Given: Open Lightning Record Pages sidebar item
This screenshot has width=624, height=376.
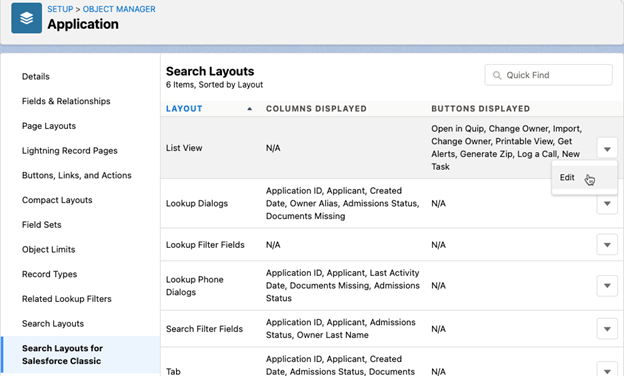Looking at the screenshot, I should [x=70, y=150].
